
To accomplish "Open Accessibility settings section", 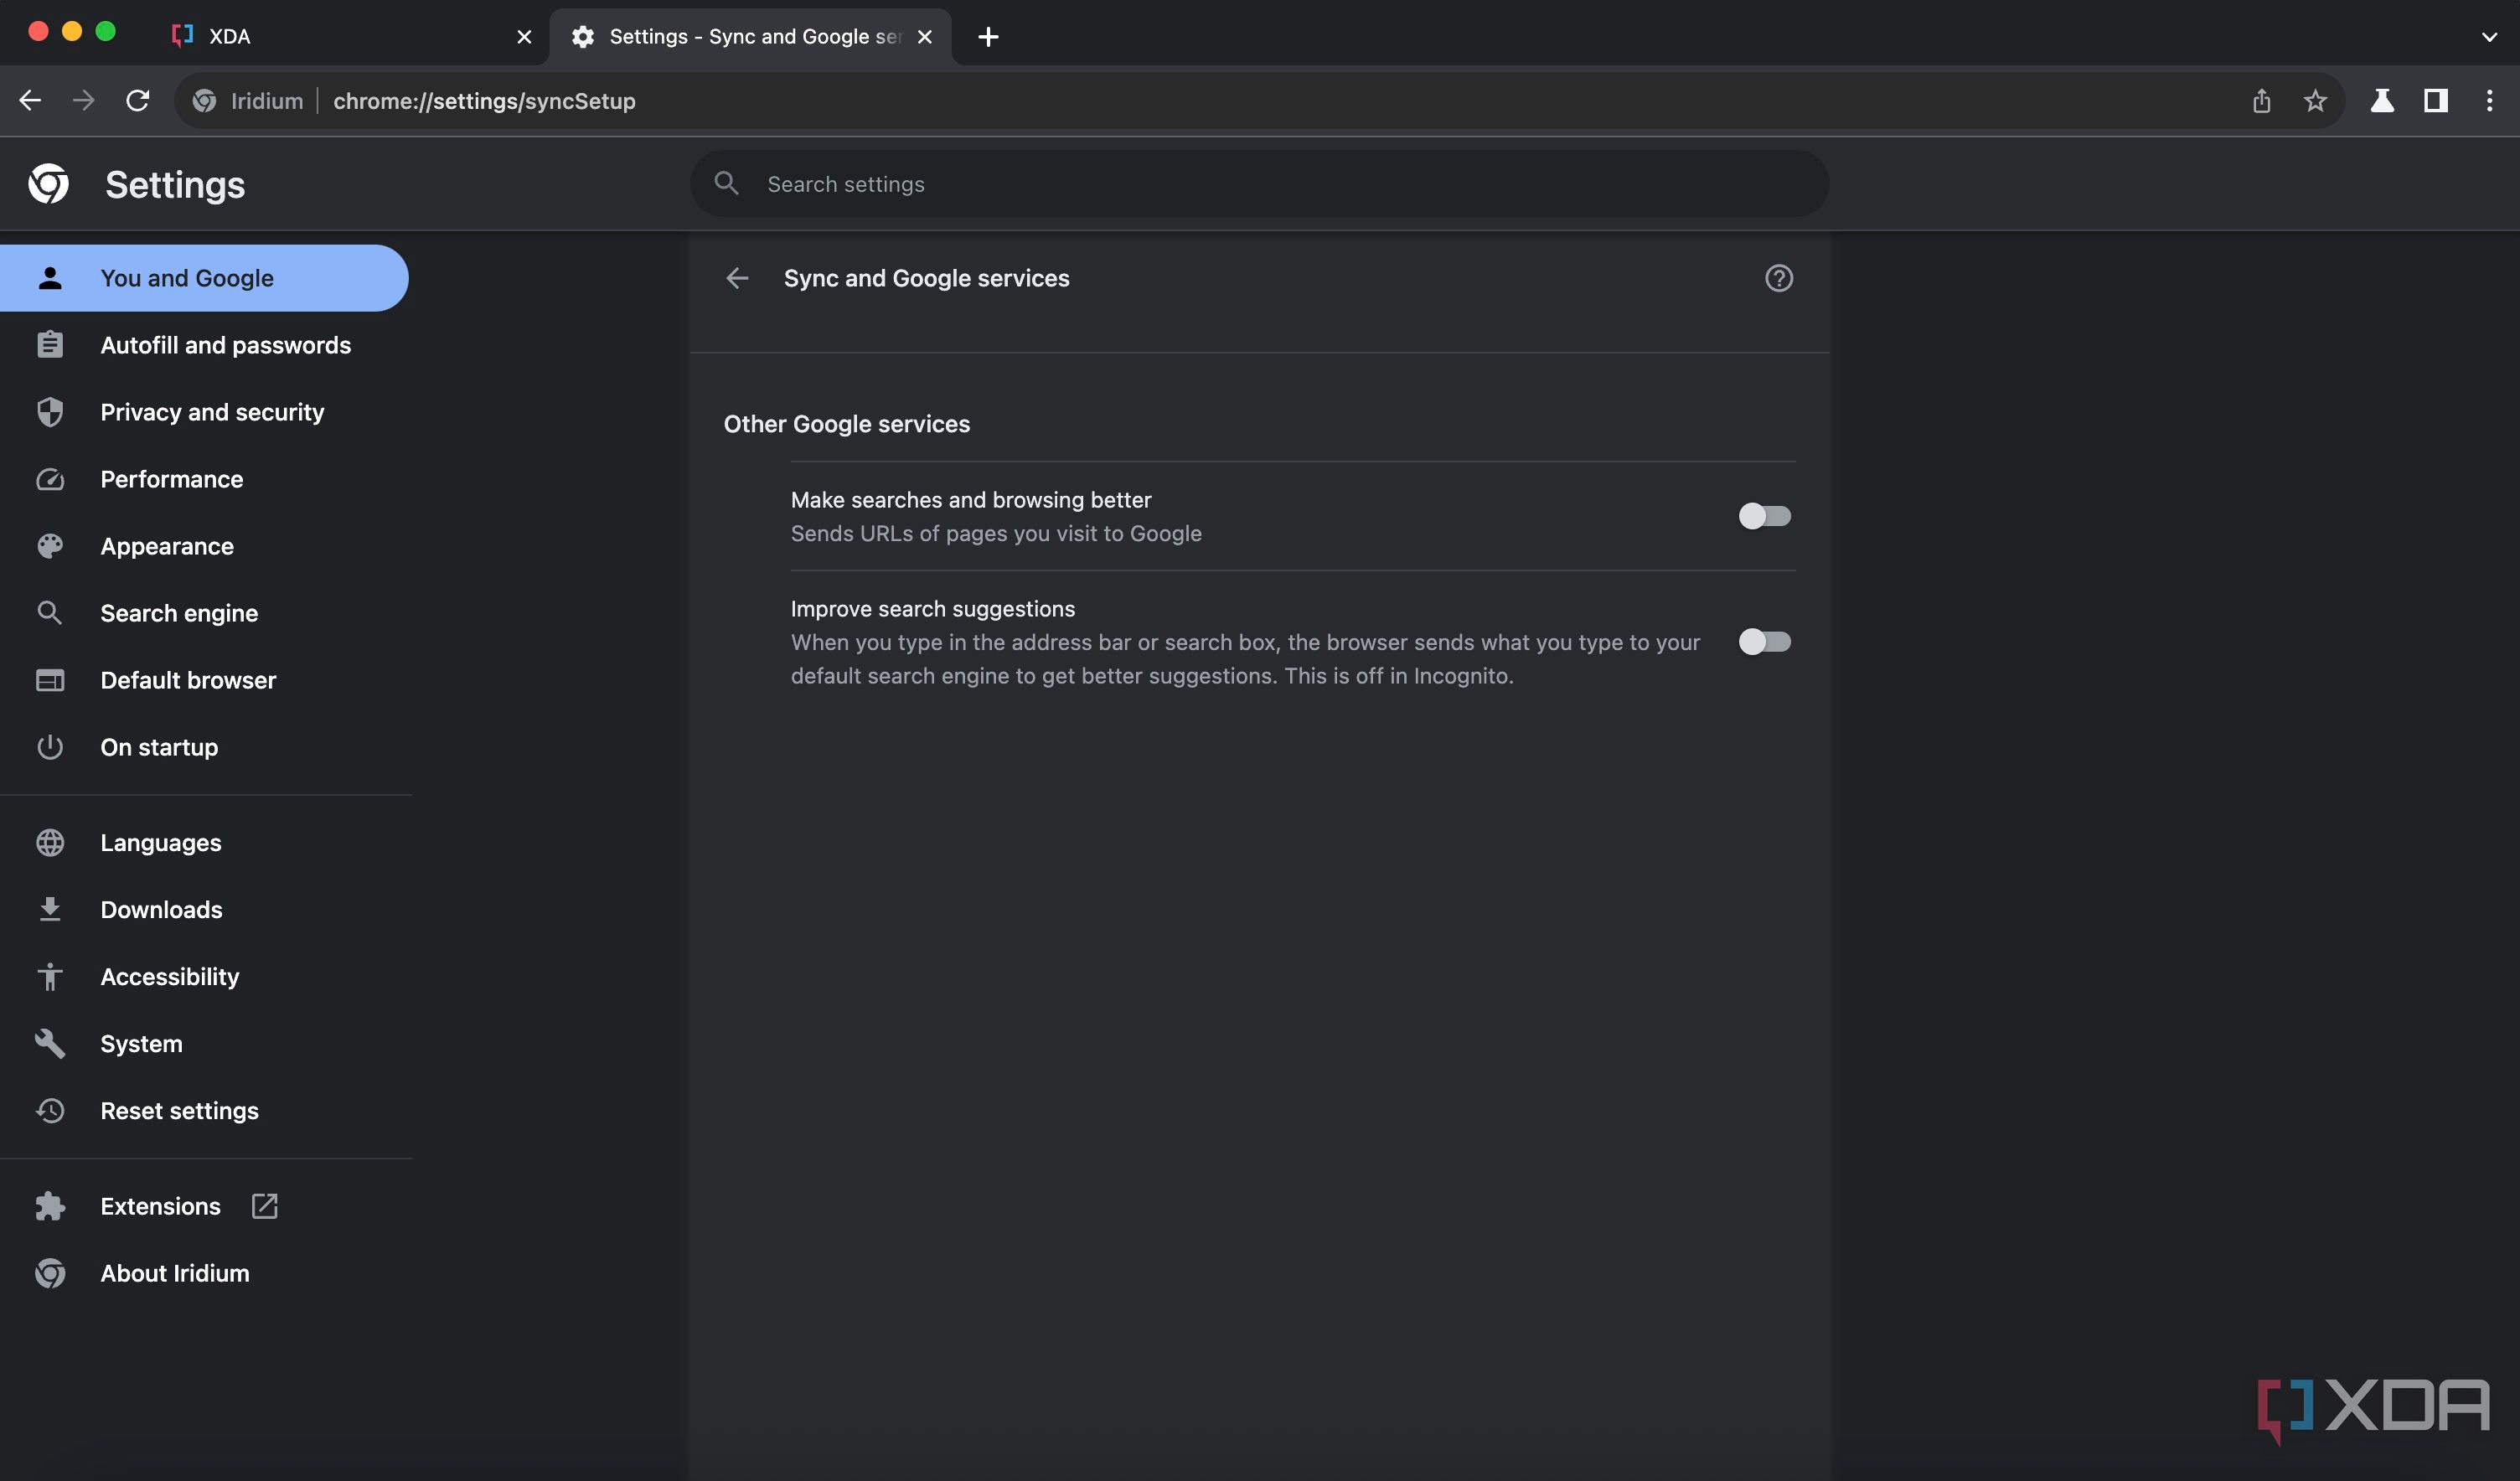I will pyautogui.click(x=204, y=977).
